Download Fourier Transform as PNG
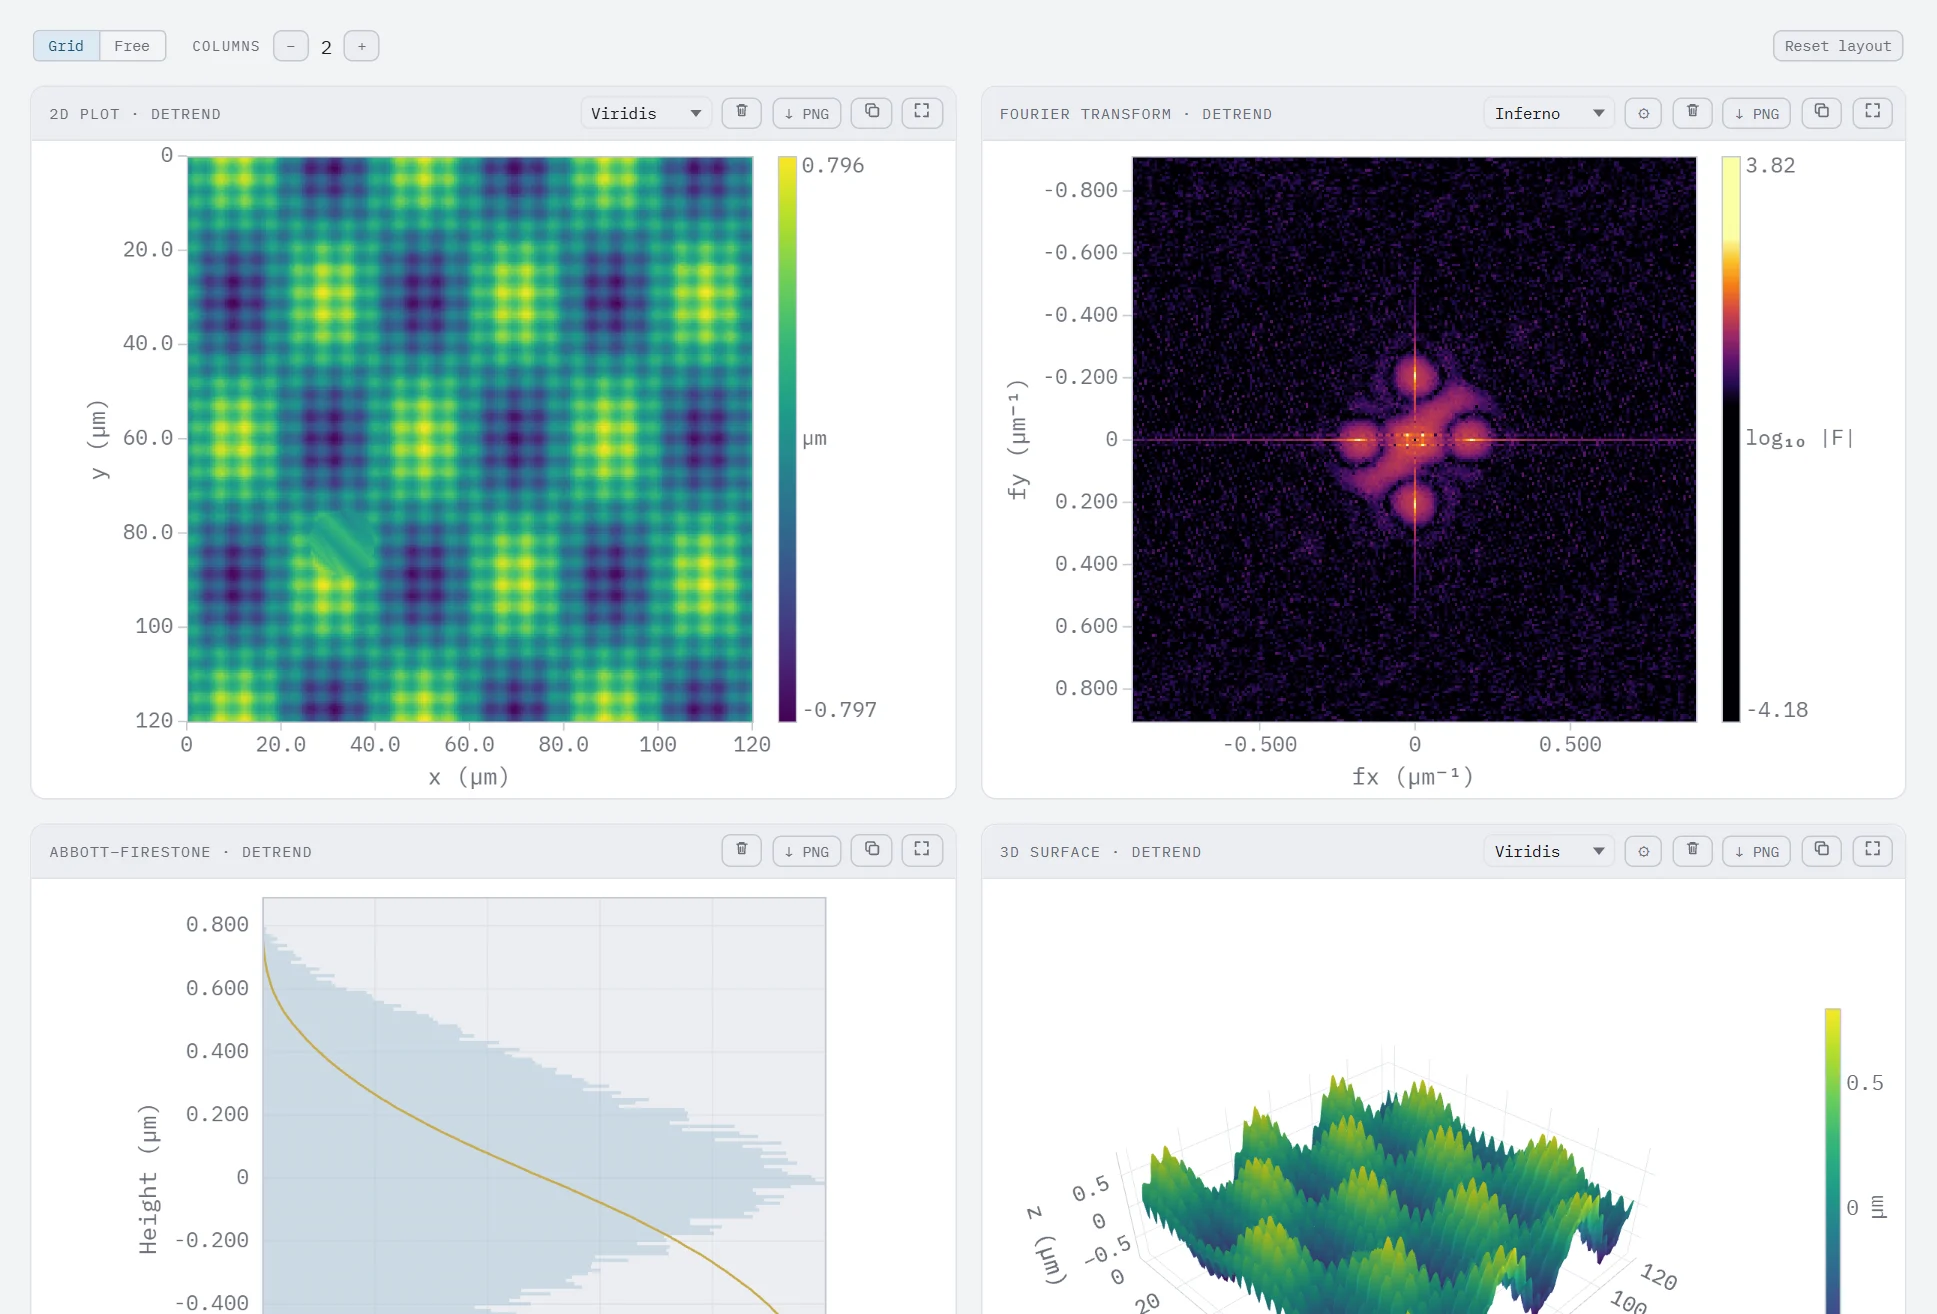This screenshot has height=1314, width=1937. tap(1757, 113)
